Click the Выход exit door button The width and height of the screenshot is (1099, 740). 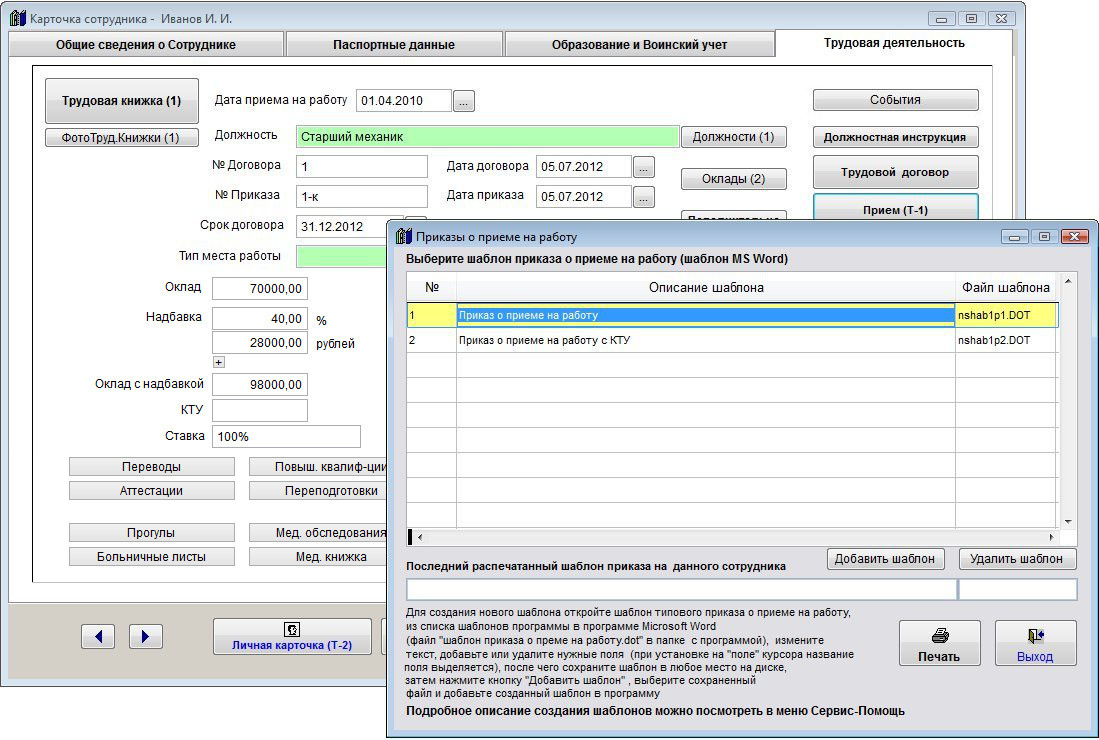1035,644
